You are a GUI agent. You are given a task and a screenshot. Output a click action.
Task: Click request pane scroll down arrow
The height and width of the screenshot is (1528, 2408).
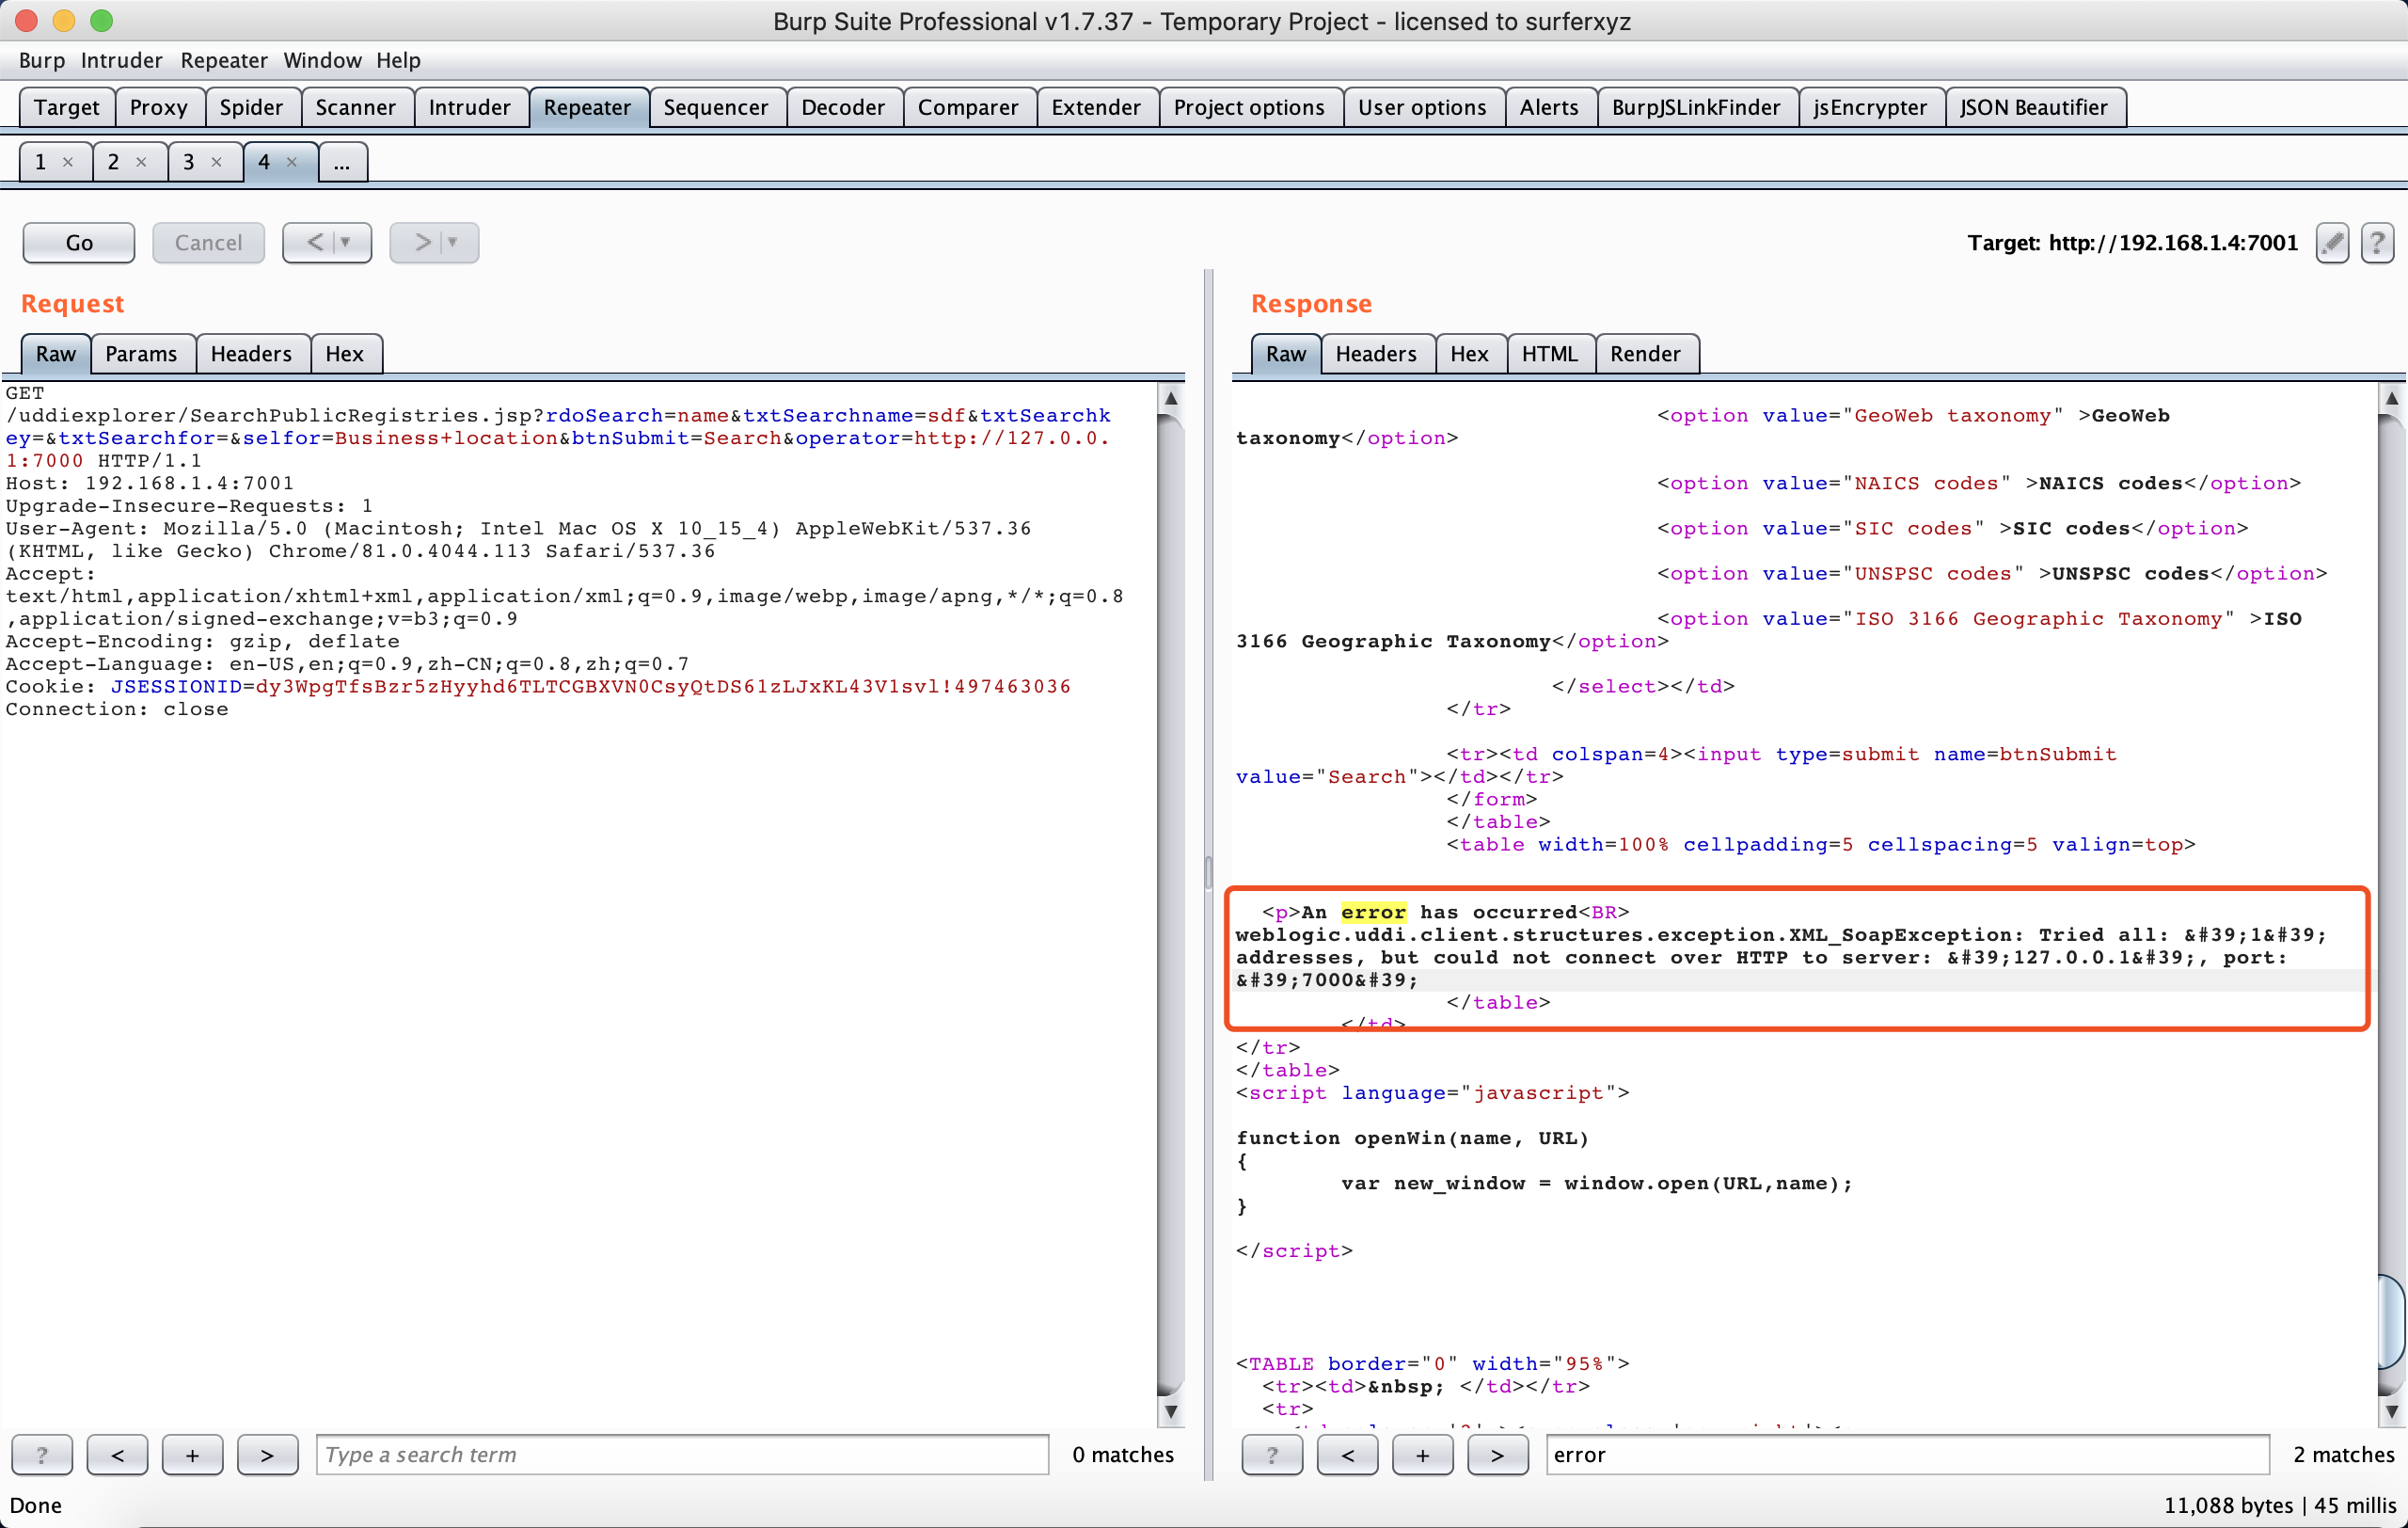1170,1412
